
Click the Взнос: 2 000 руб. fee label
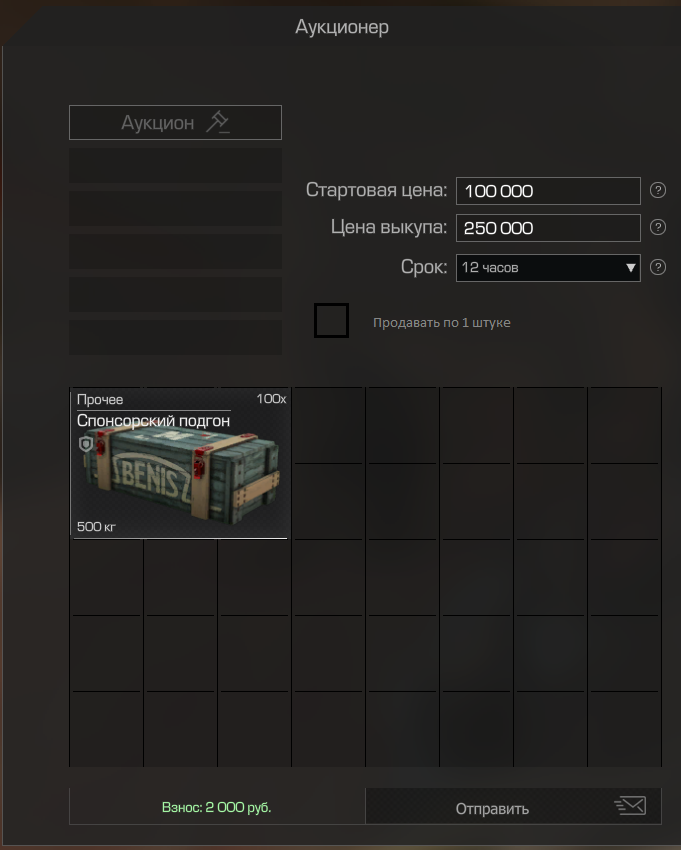[x=216, y=807]
